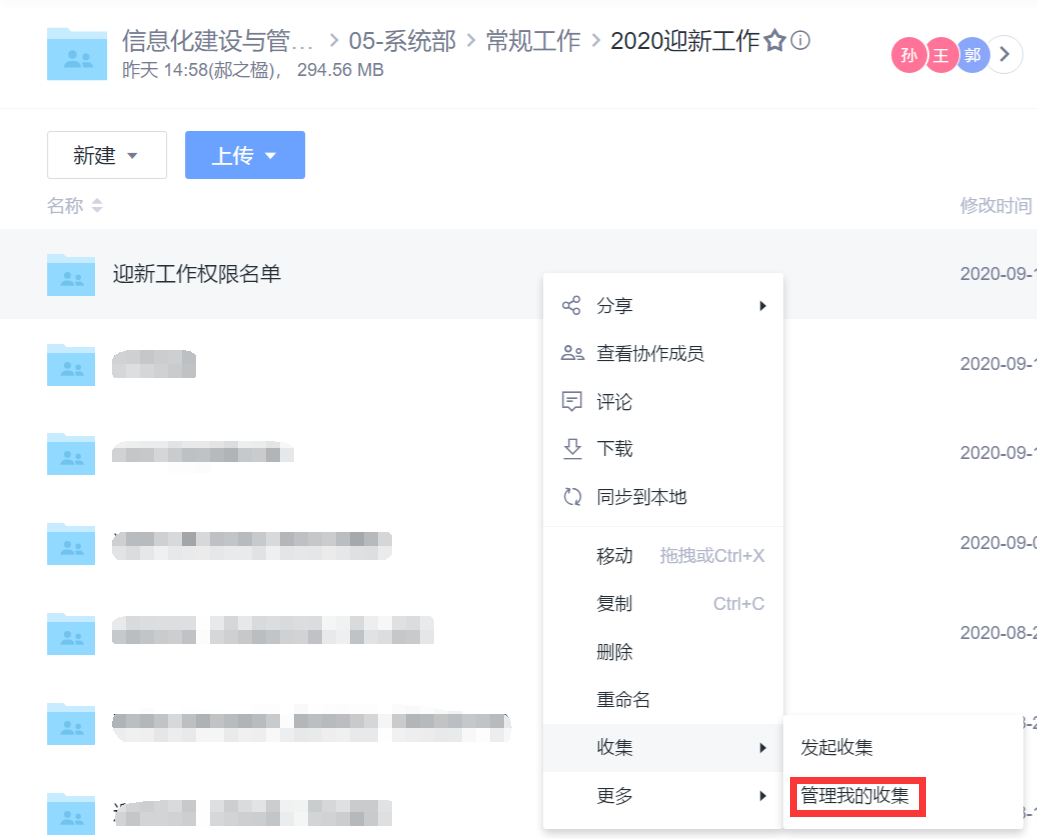Select the 查看协作成员 members icon
The height and width of the screenshot is (839, 1037).
point(572,353)
